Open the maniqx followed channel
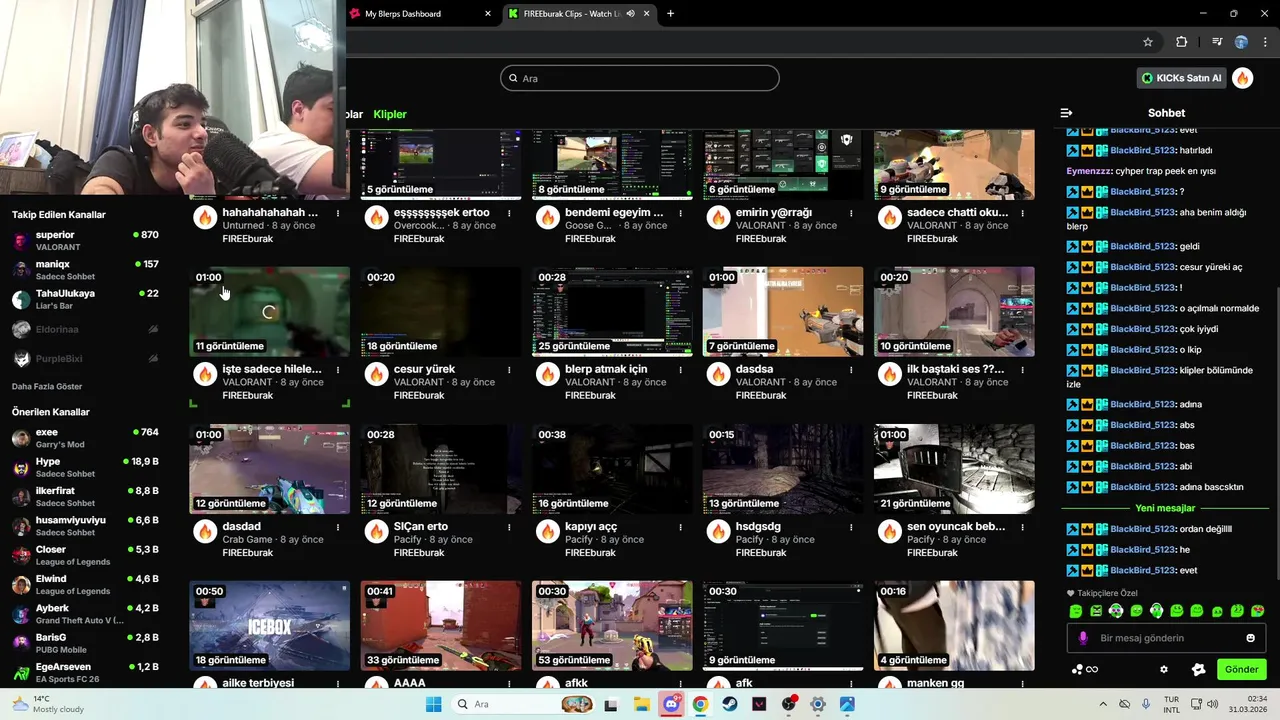This screenshot has height=720, width=1280. click(x=85, y=270)
